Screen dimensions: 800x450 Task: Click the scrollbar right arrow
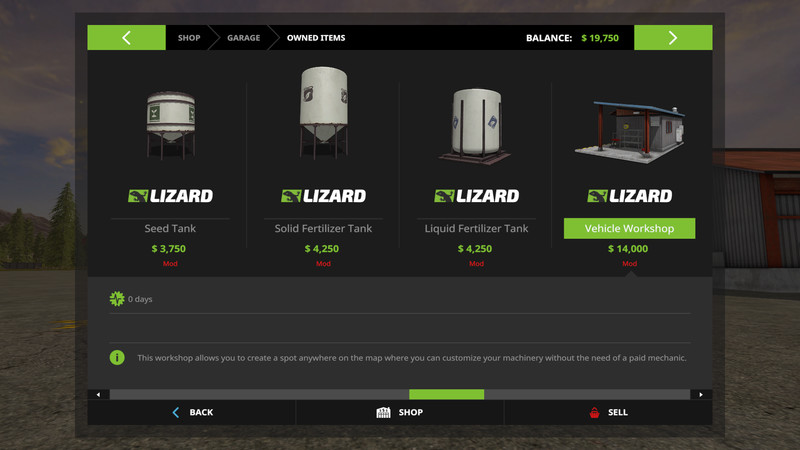click(x=701, y=394)
